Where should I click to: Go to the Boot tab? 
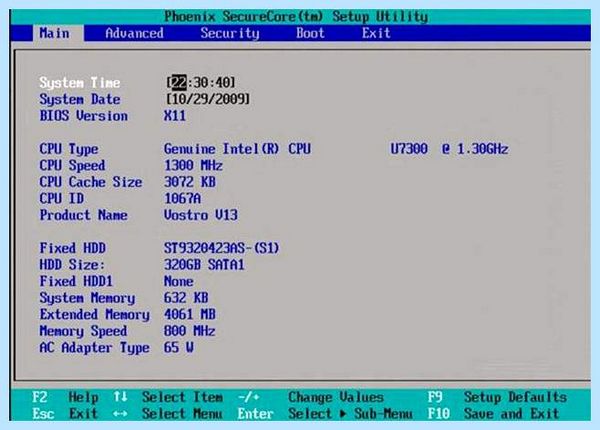310,33
